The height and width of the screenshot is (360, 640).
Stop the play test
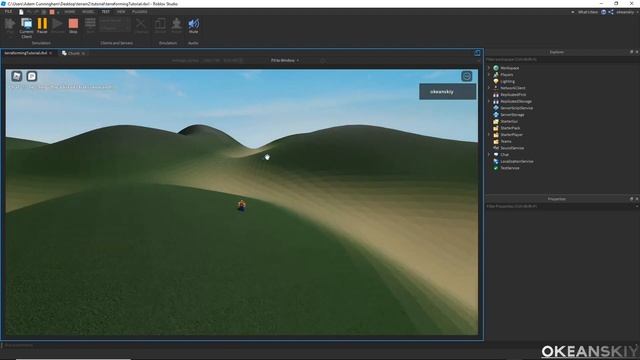(x=73, y=26)
